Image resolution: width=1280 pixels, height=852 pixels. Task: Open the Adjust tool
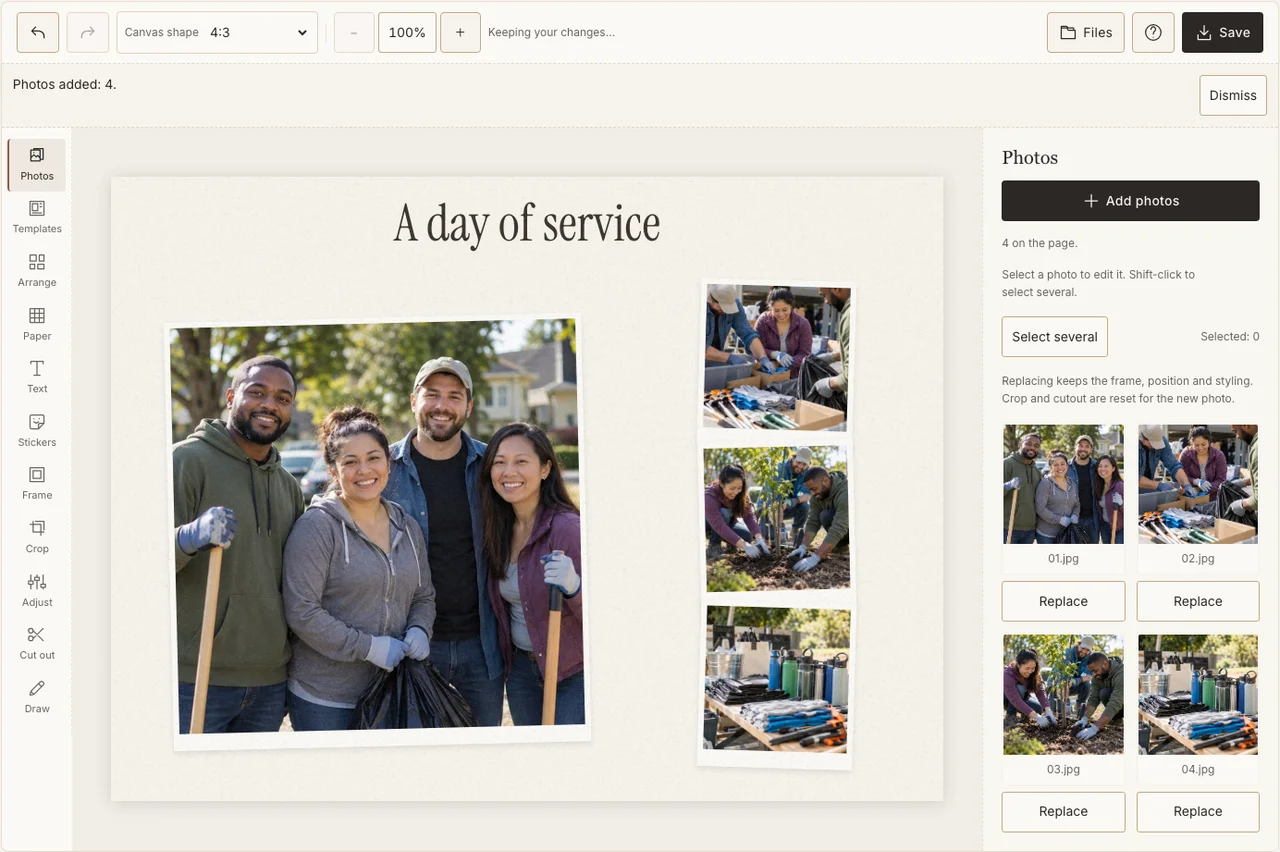(x=37, y=591)
